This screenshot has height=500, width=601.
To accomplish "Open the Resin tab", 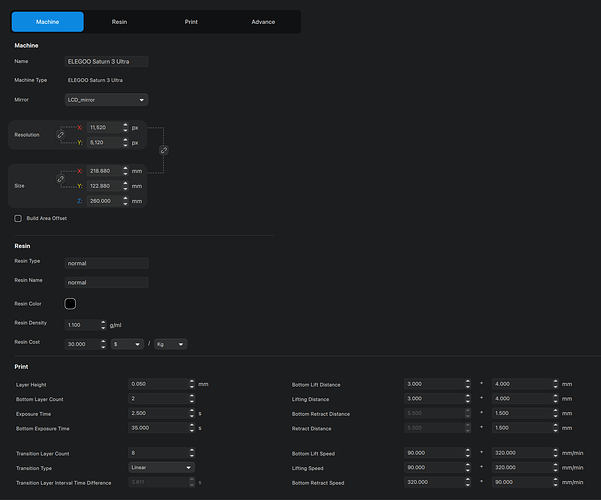I will (x=119, y=22).
